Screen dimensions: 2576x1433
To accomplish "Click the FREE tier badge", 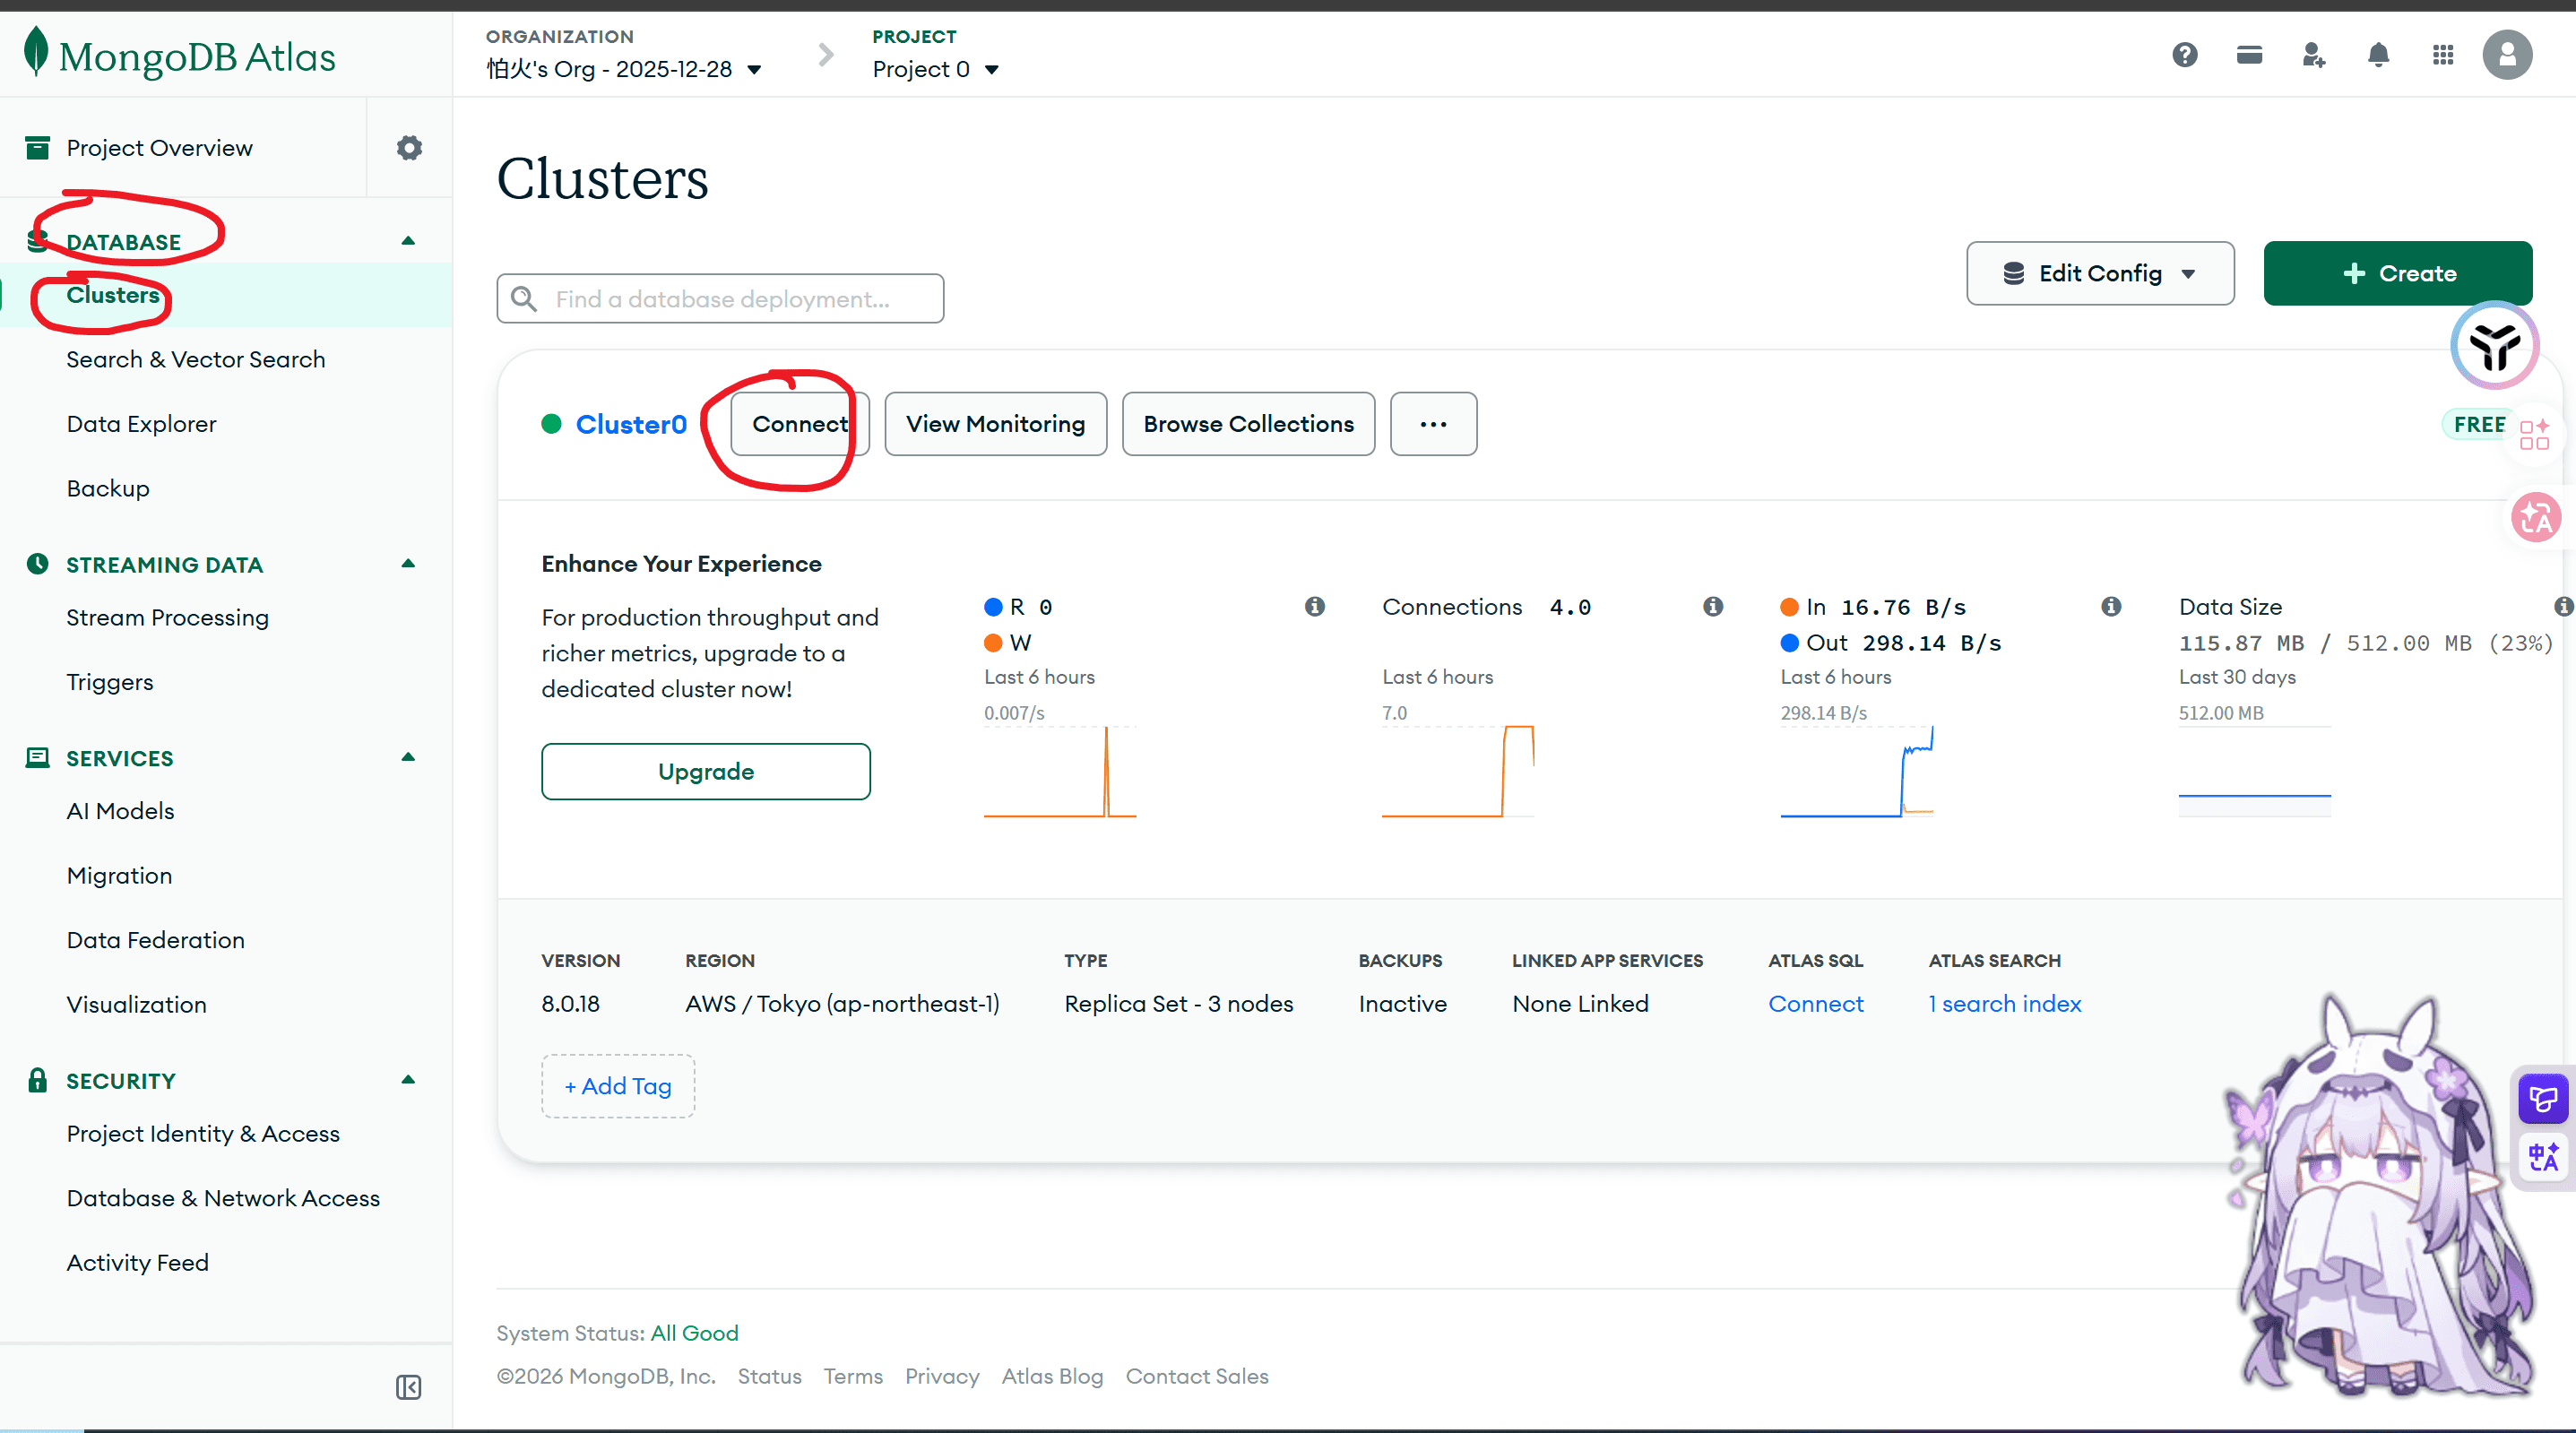I will 2477,424.
